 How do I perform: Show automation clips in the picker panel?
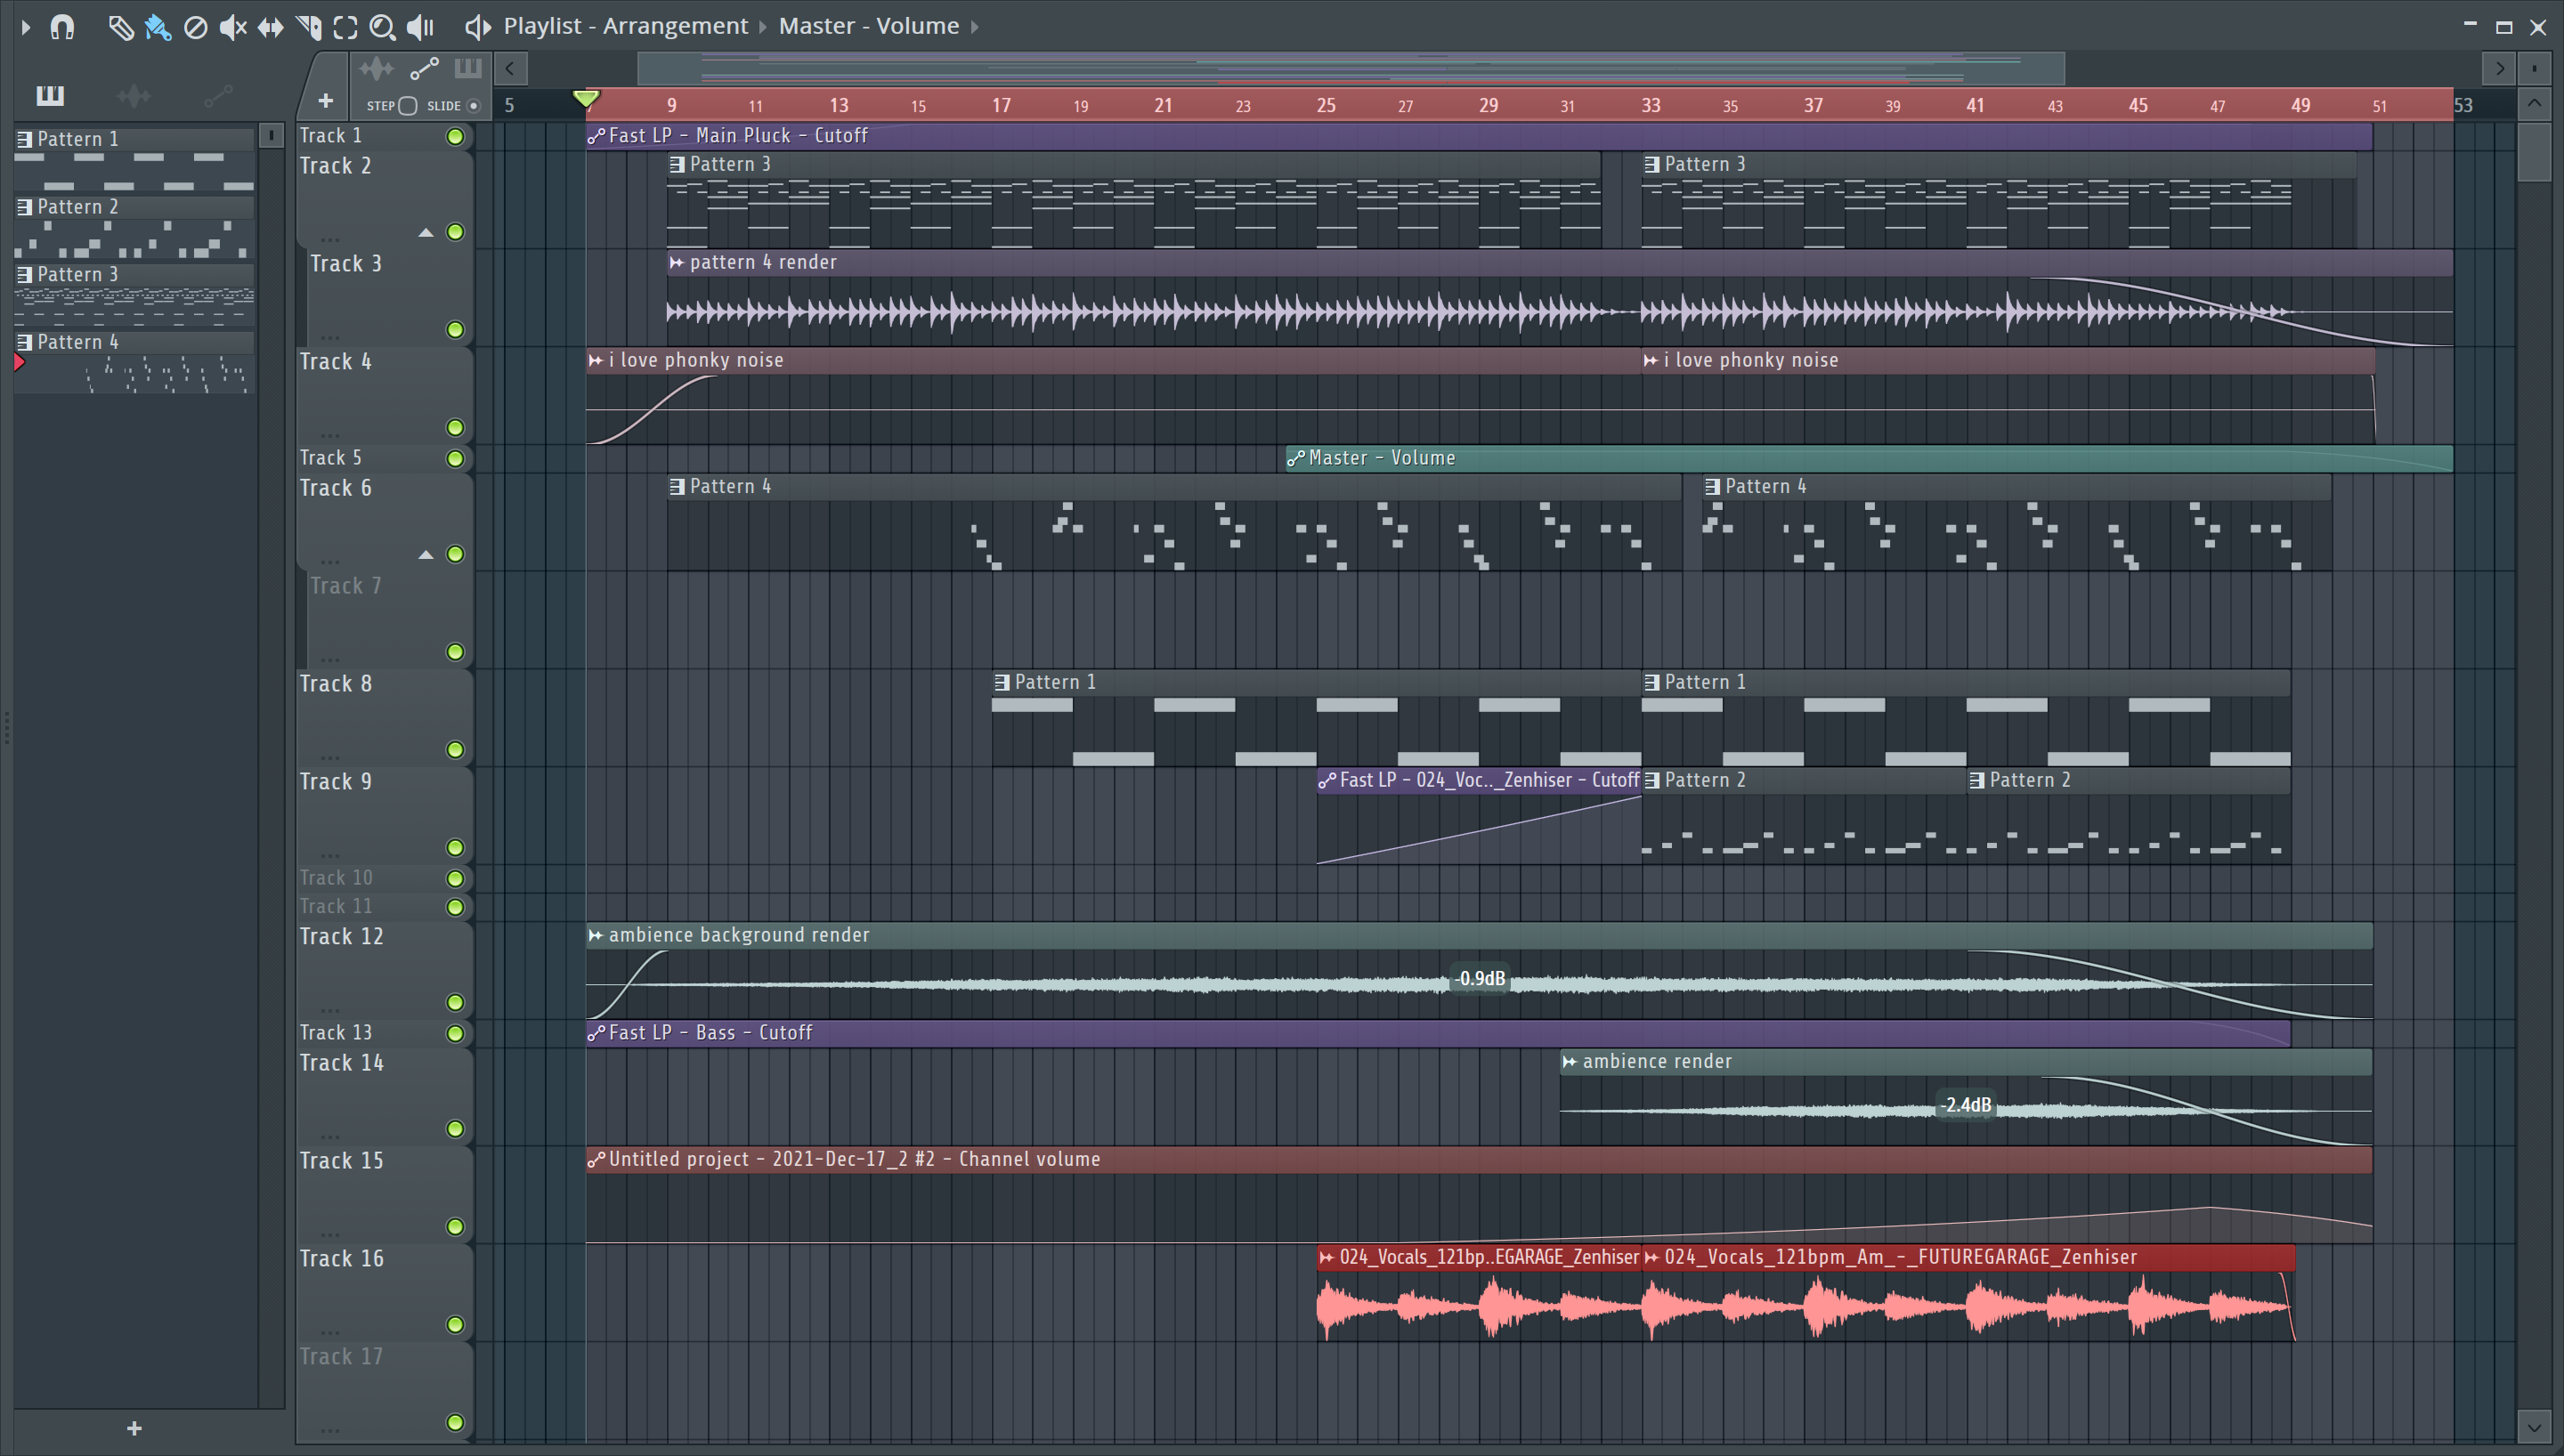pos(218,96)
